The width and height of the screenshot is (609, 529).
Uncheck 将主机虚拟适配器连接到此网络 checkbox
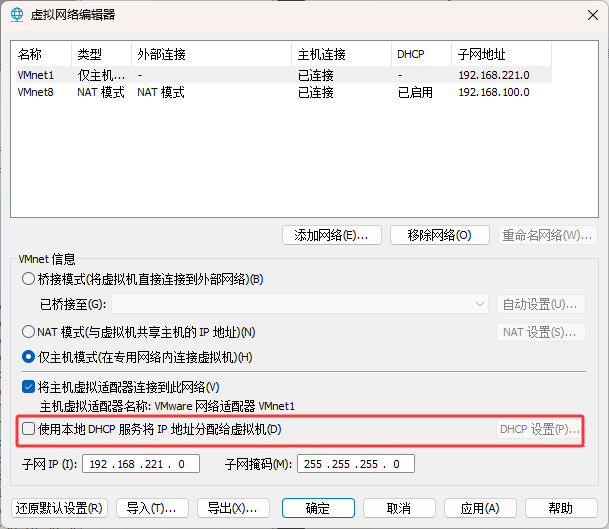pos(28,387)
